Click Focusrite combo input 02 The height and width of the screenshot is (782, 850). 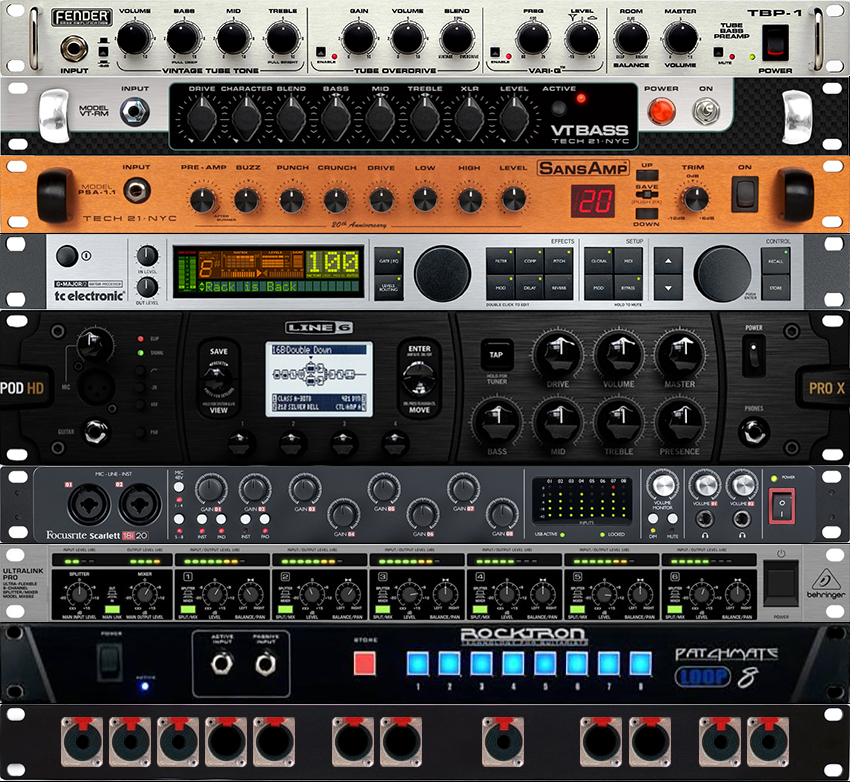tap(140, 505)
